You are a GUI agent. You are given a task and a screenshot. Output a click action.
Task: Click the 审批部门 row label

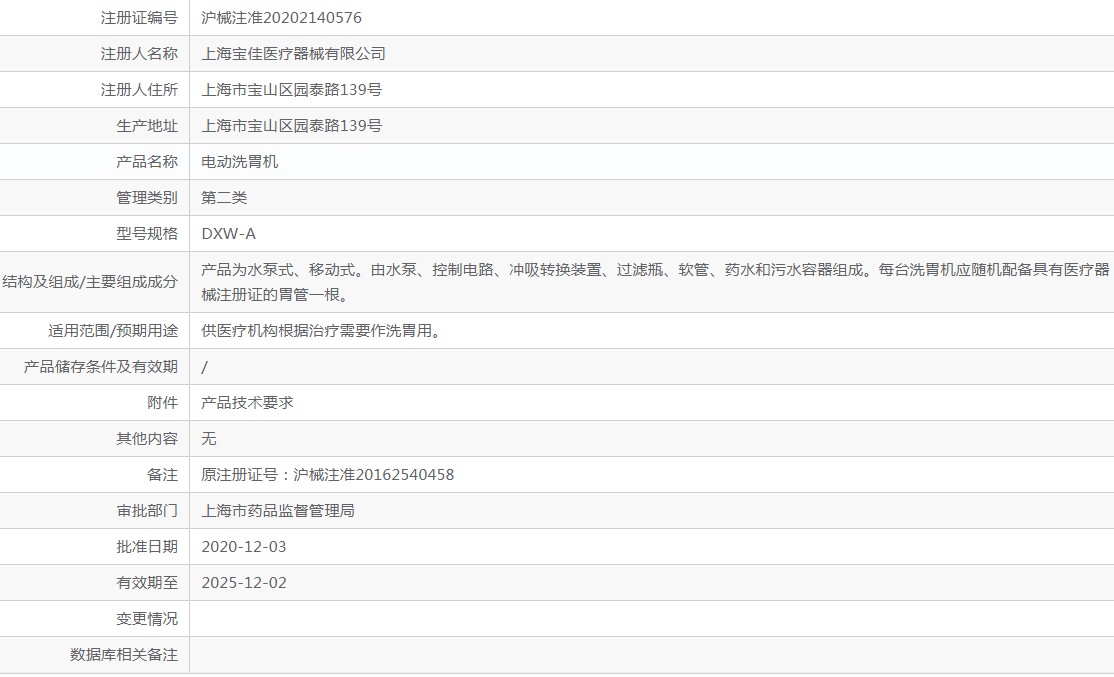(x=147, y=511)
